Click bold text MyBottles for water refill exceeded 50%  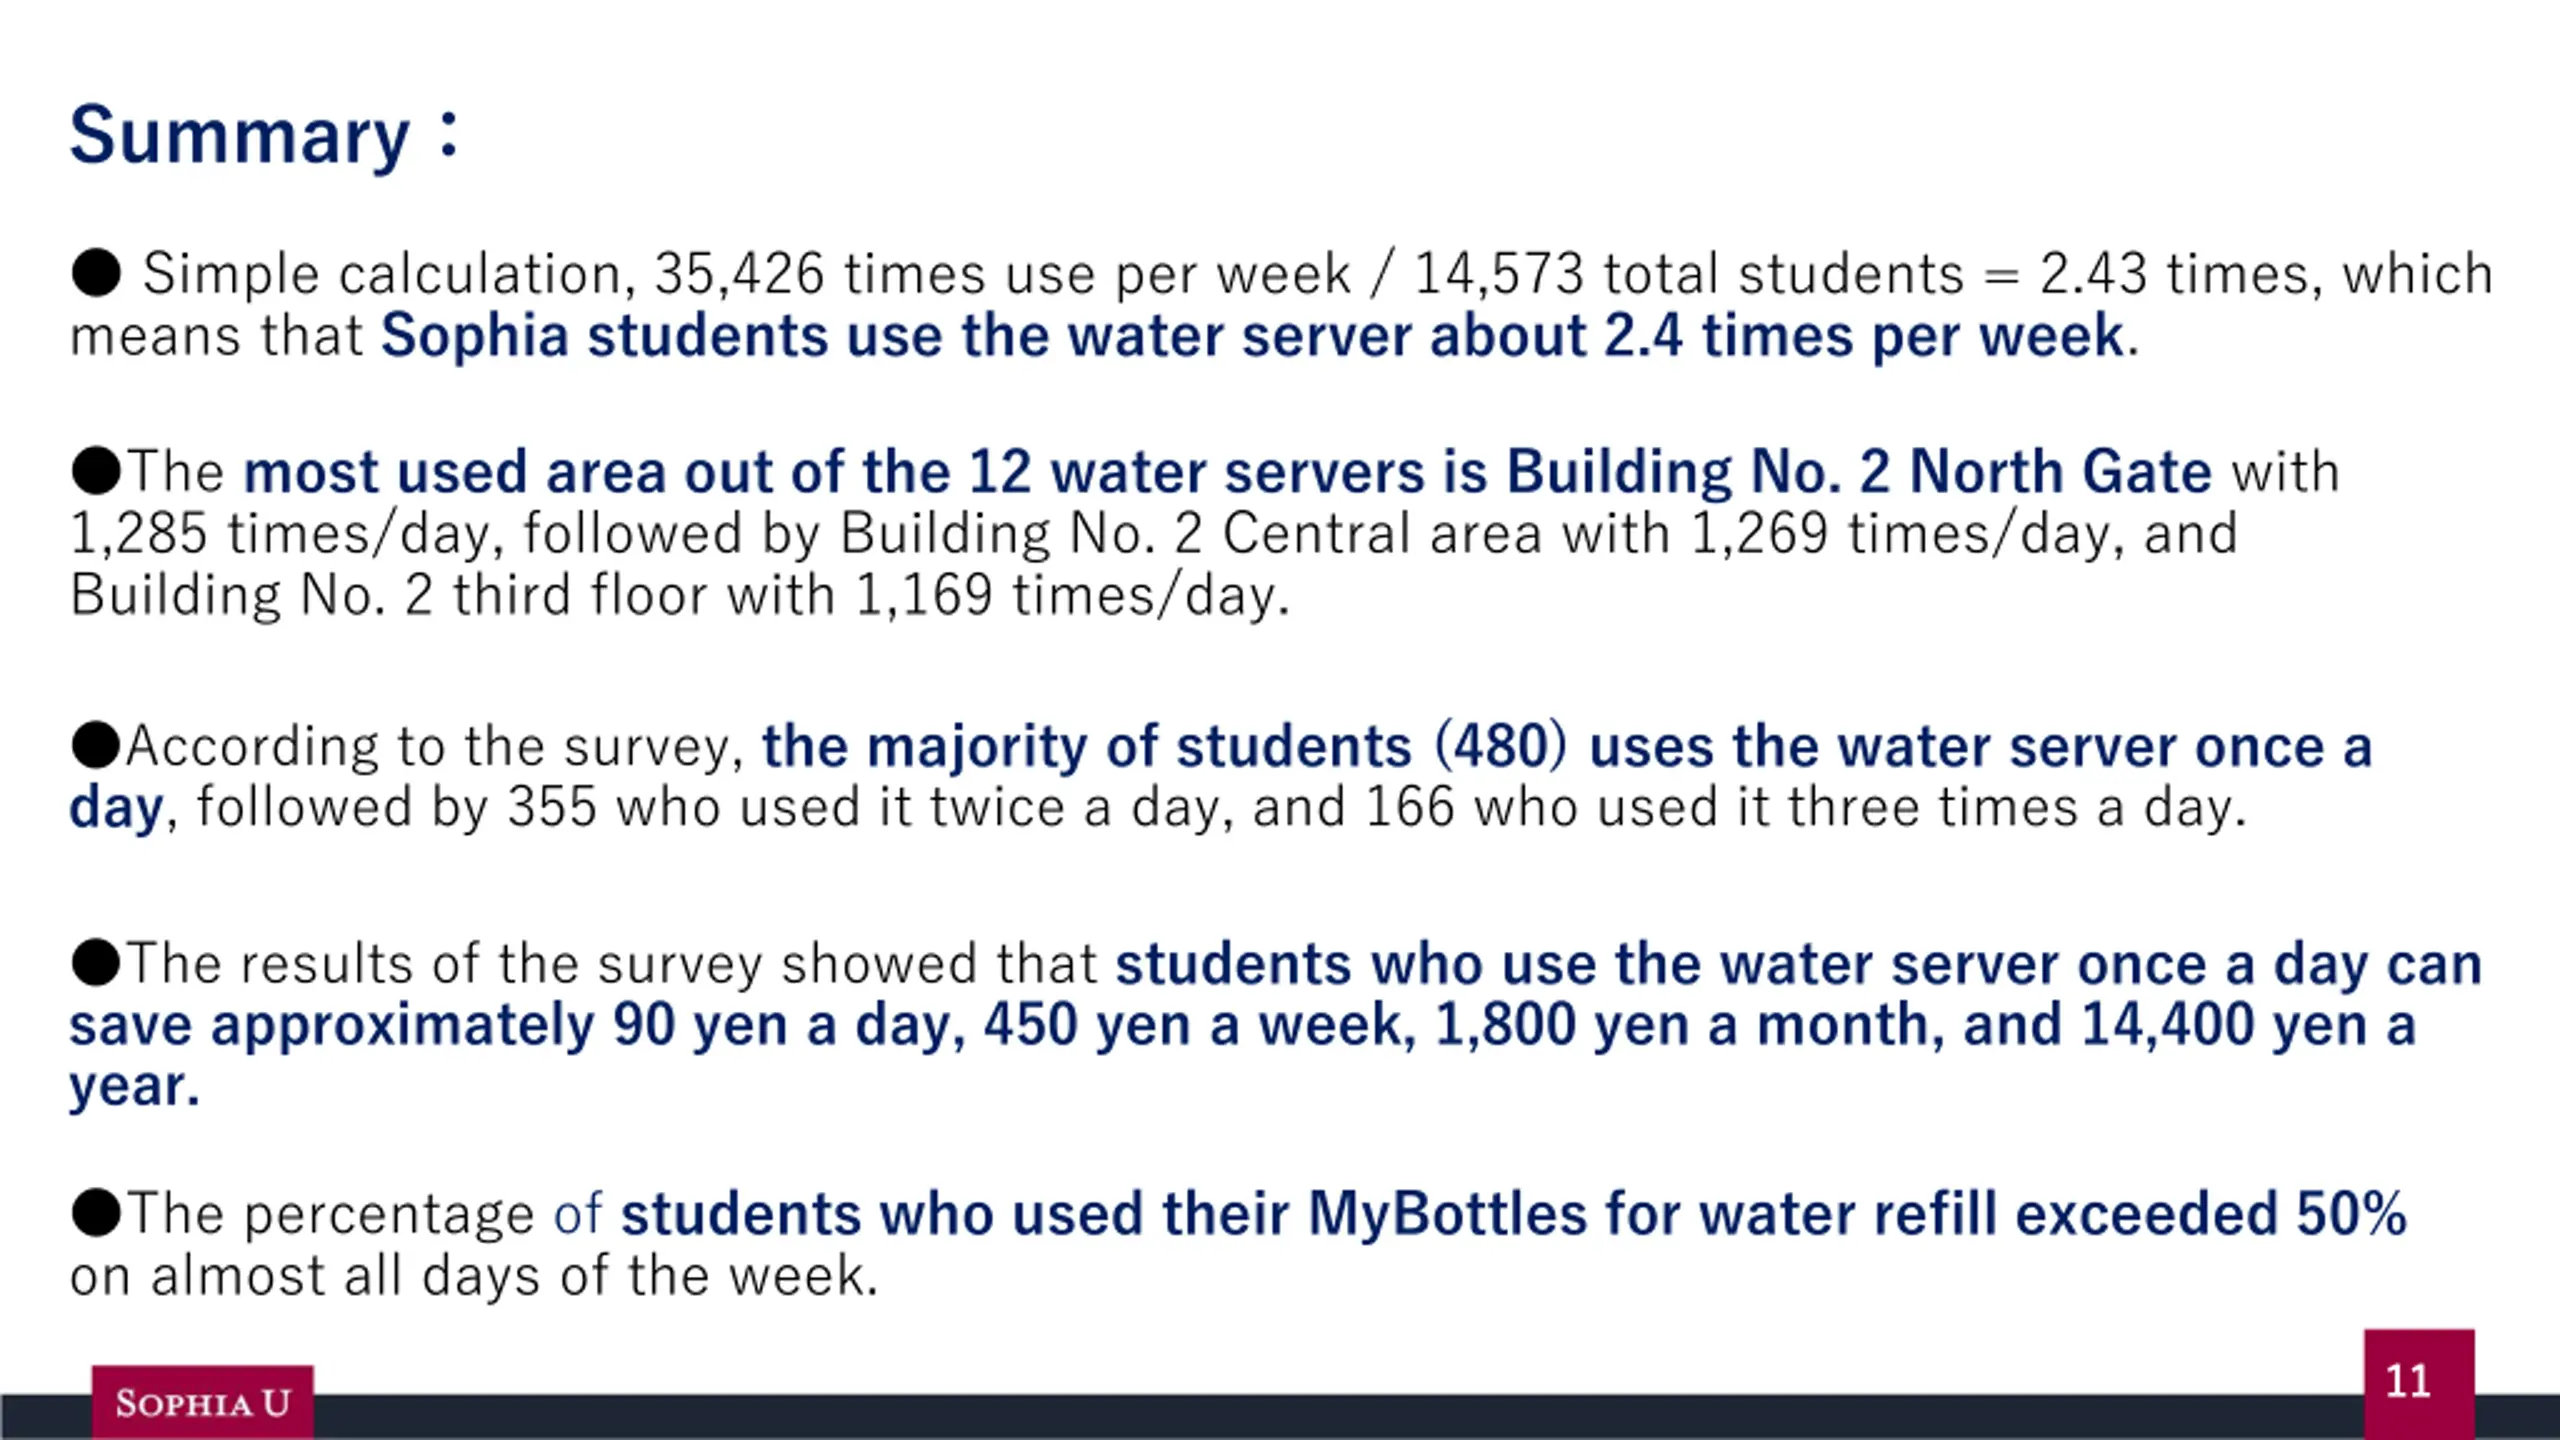(1857, 1214)
